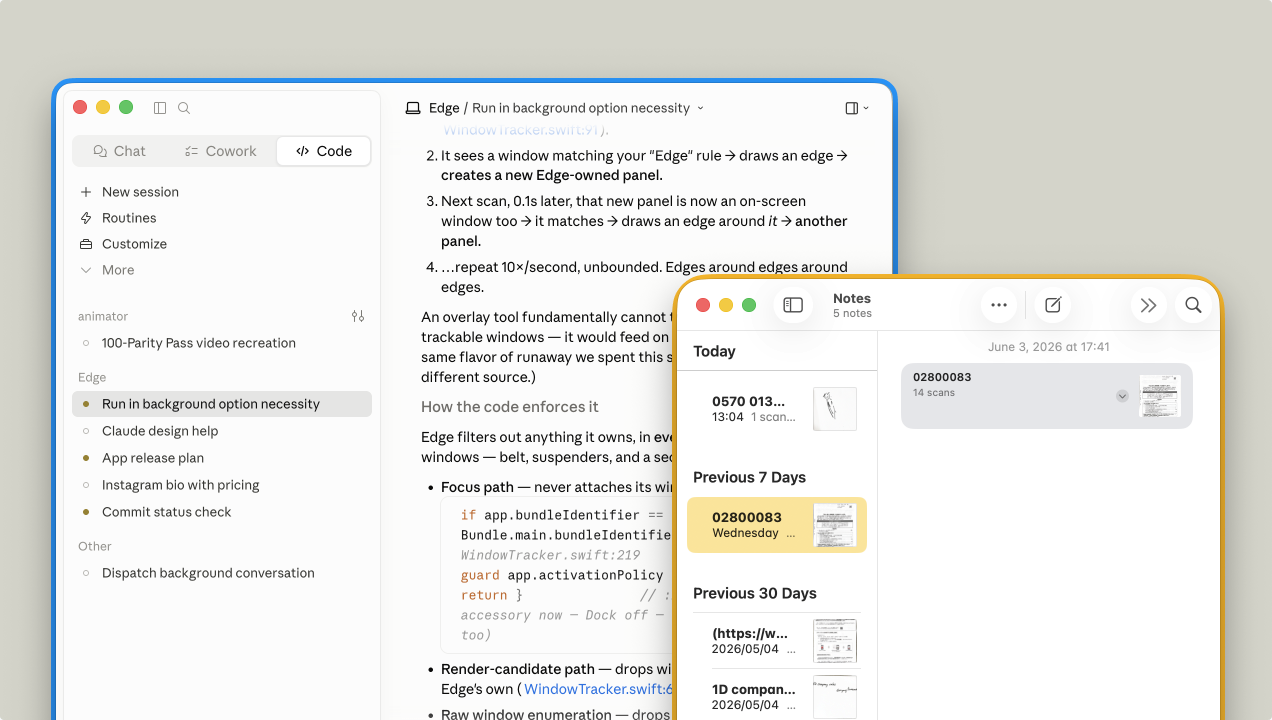Click the Previous 30 Days header

pos(755,593)
